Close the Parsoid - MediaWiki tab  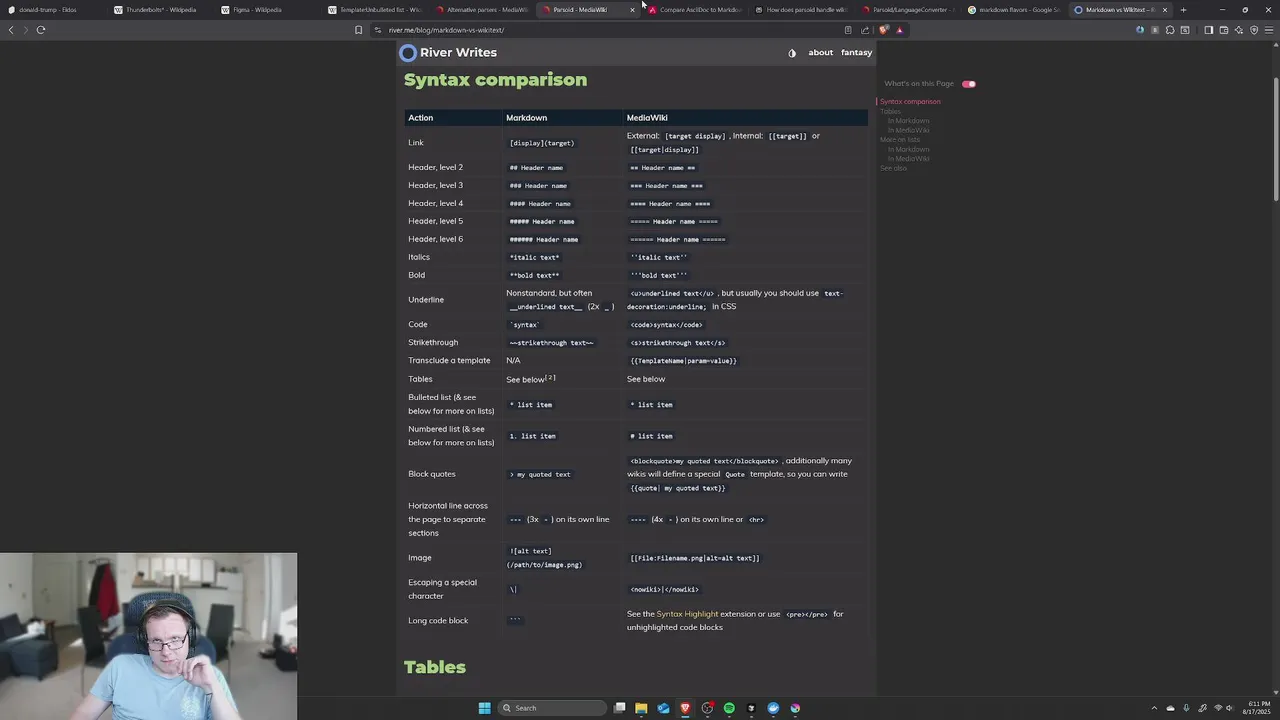[632, 10]
